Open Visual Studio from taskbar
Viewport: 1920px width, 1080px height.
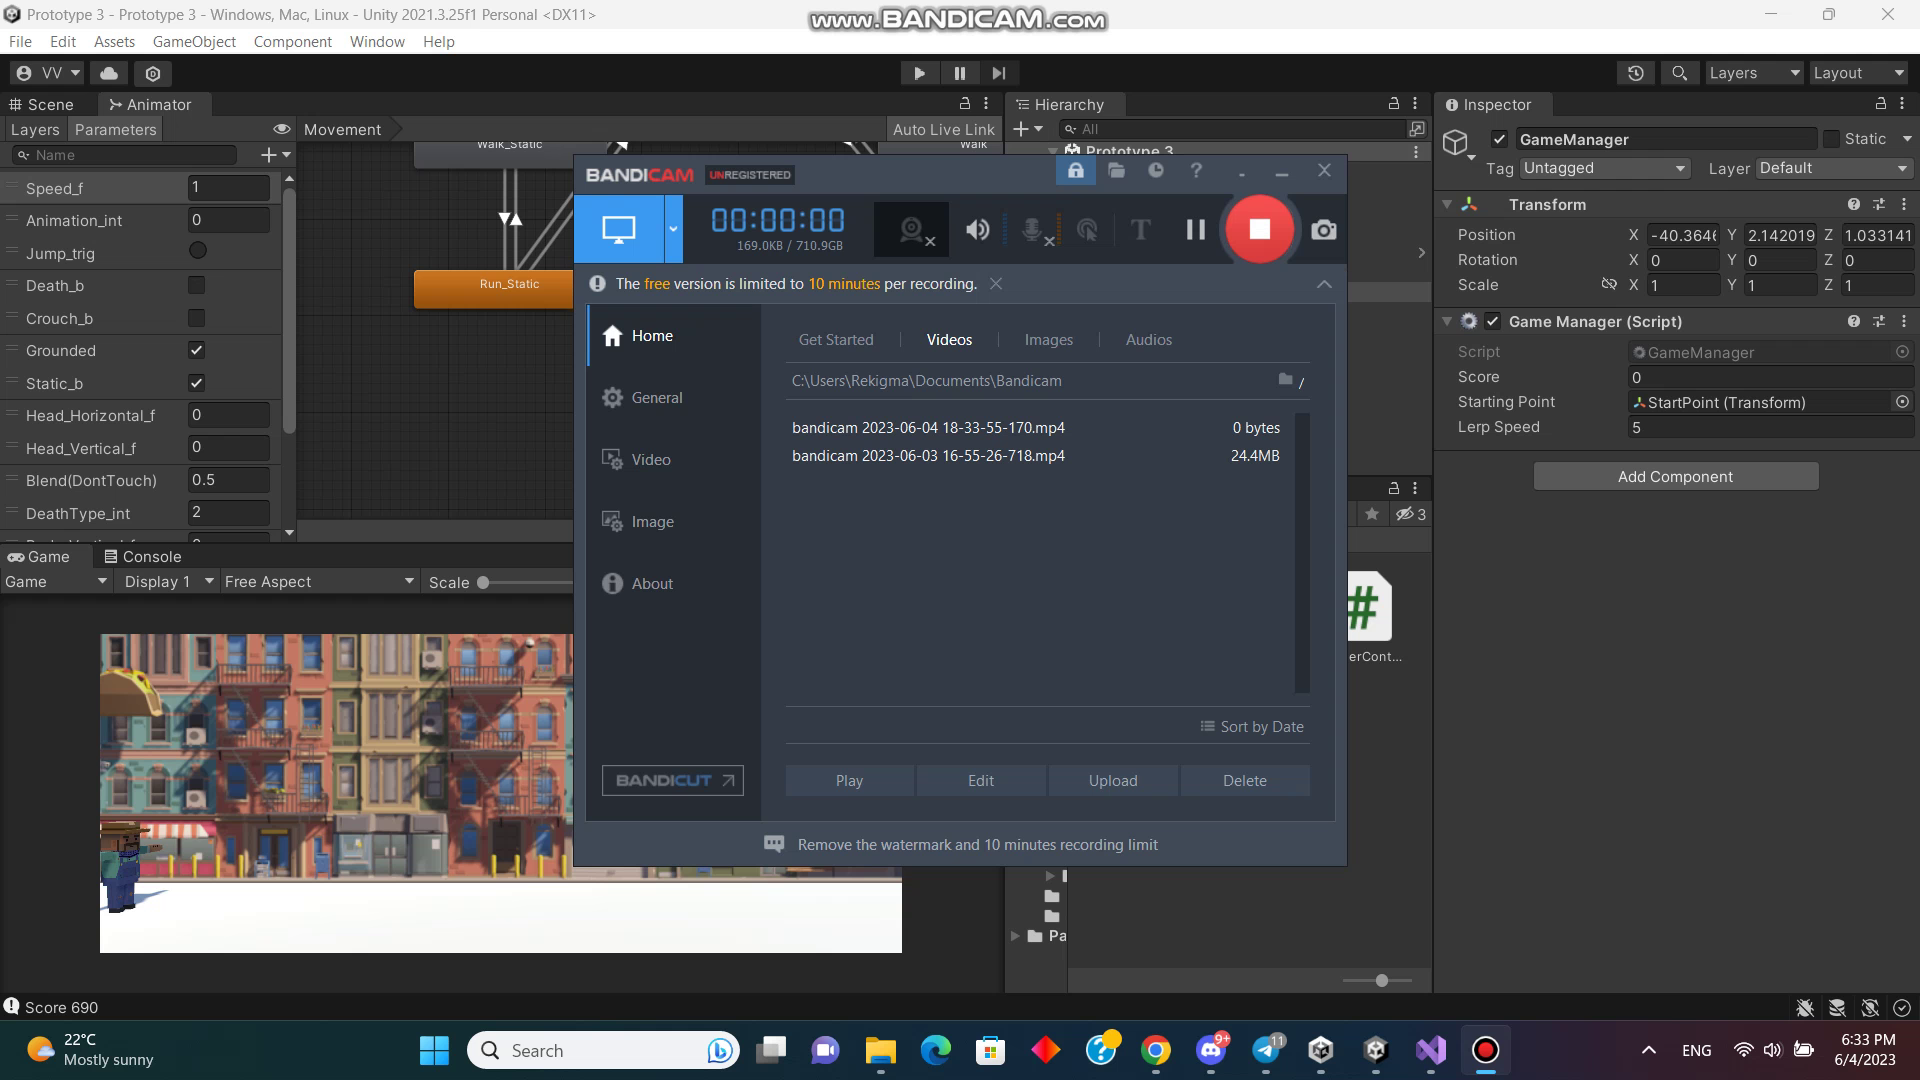pyautogui.click(x=1431, y=1050)
